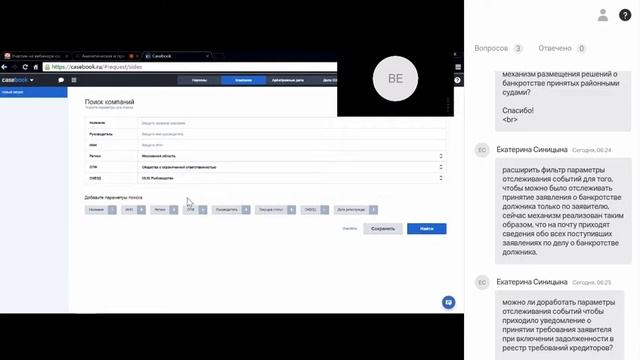Click the round help icon in webinar panel
This screenshot has width=640, height=360.
pyautogui.click(x=625, y=15)
